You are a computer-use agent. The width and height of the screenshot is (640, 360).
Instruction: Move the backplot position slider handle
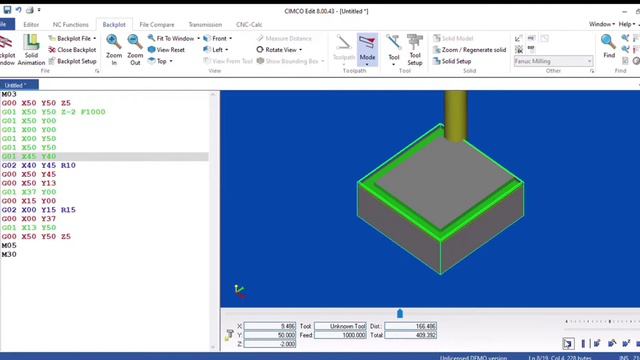pos(400,313)
